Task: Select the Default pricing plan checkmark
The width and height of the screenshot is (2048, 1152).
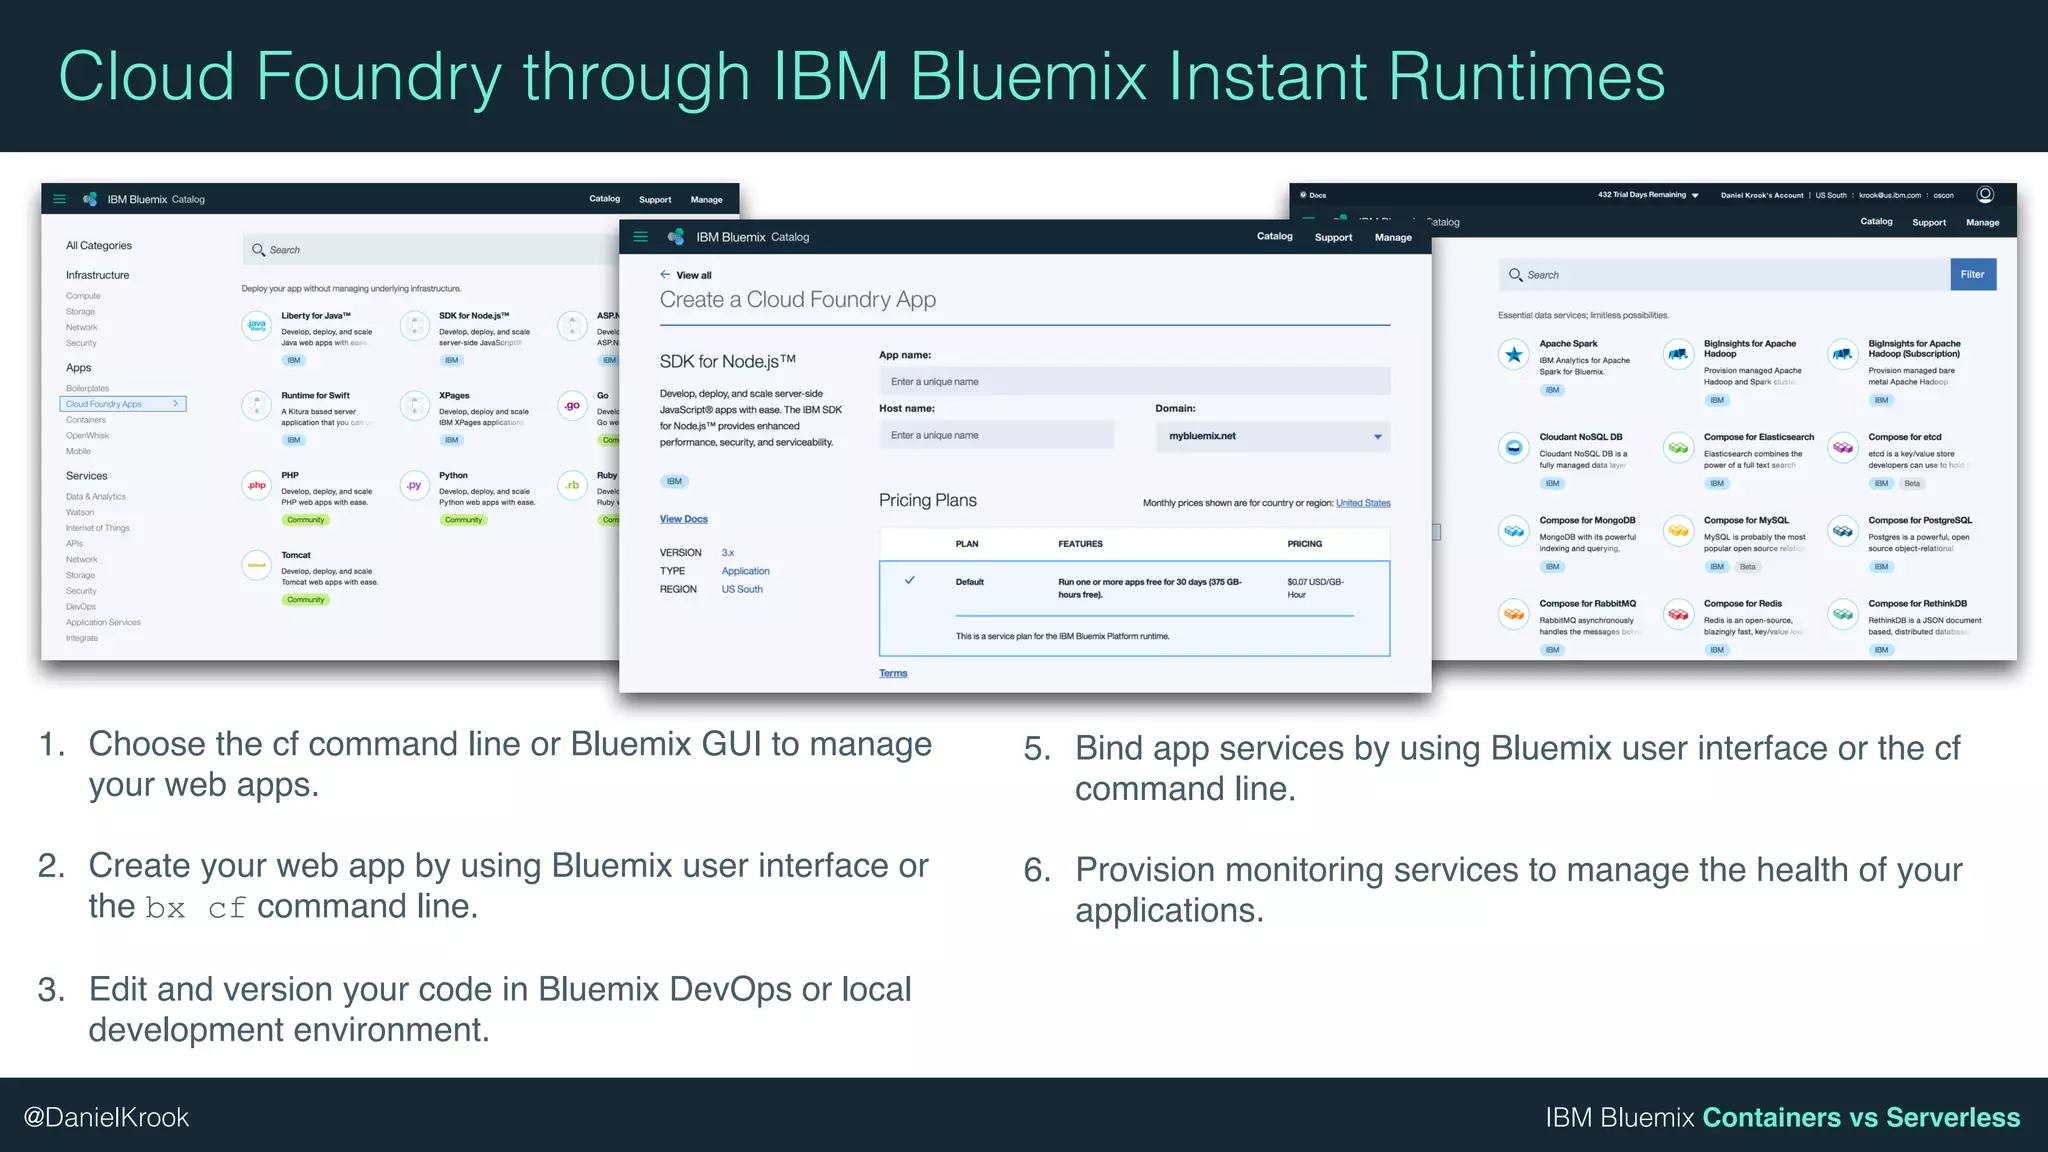Action: [x=910, y=580]
